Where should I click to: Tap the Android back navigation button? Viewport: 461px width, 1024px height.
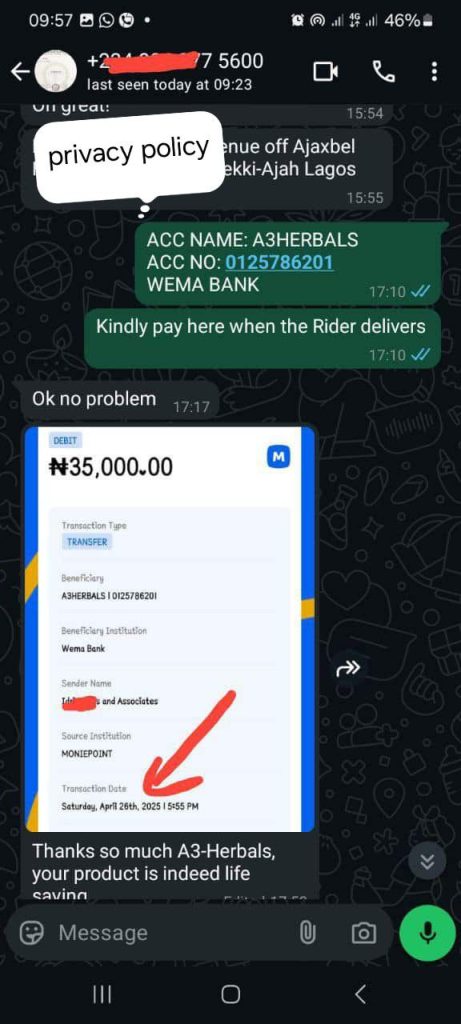pos(360,995)
